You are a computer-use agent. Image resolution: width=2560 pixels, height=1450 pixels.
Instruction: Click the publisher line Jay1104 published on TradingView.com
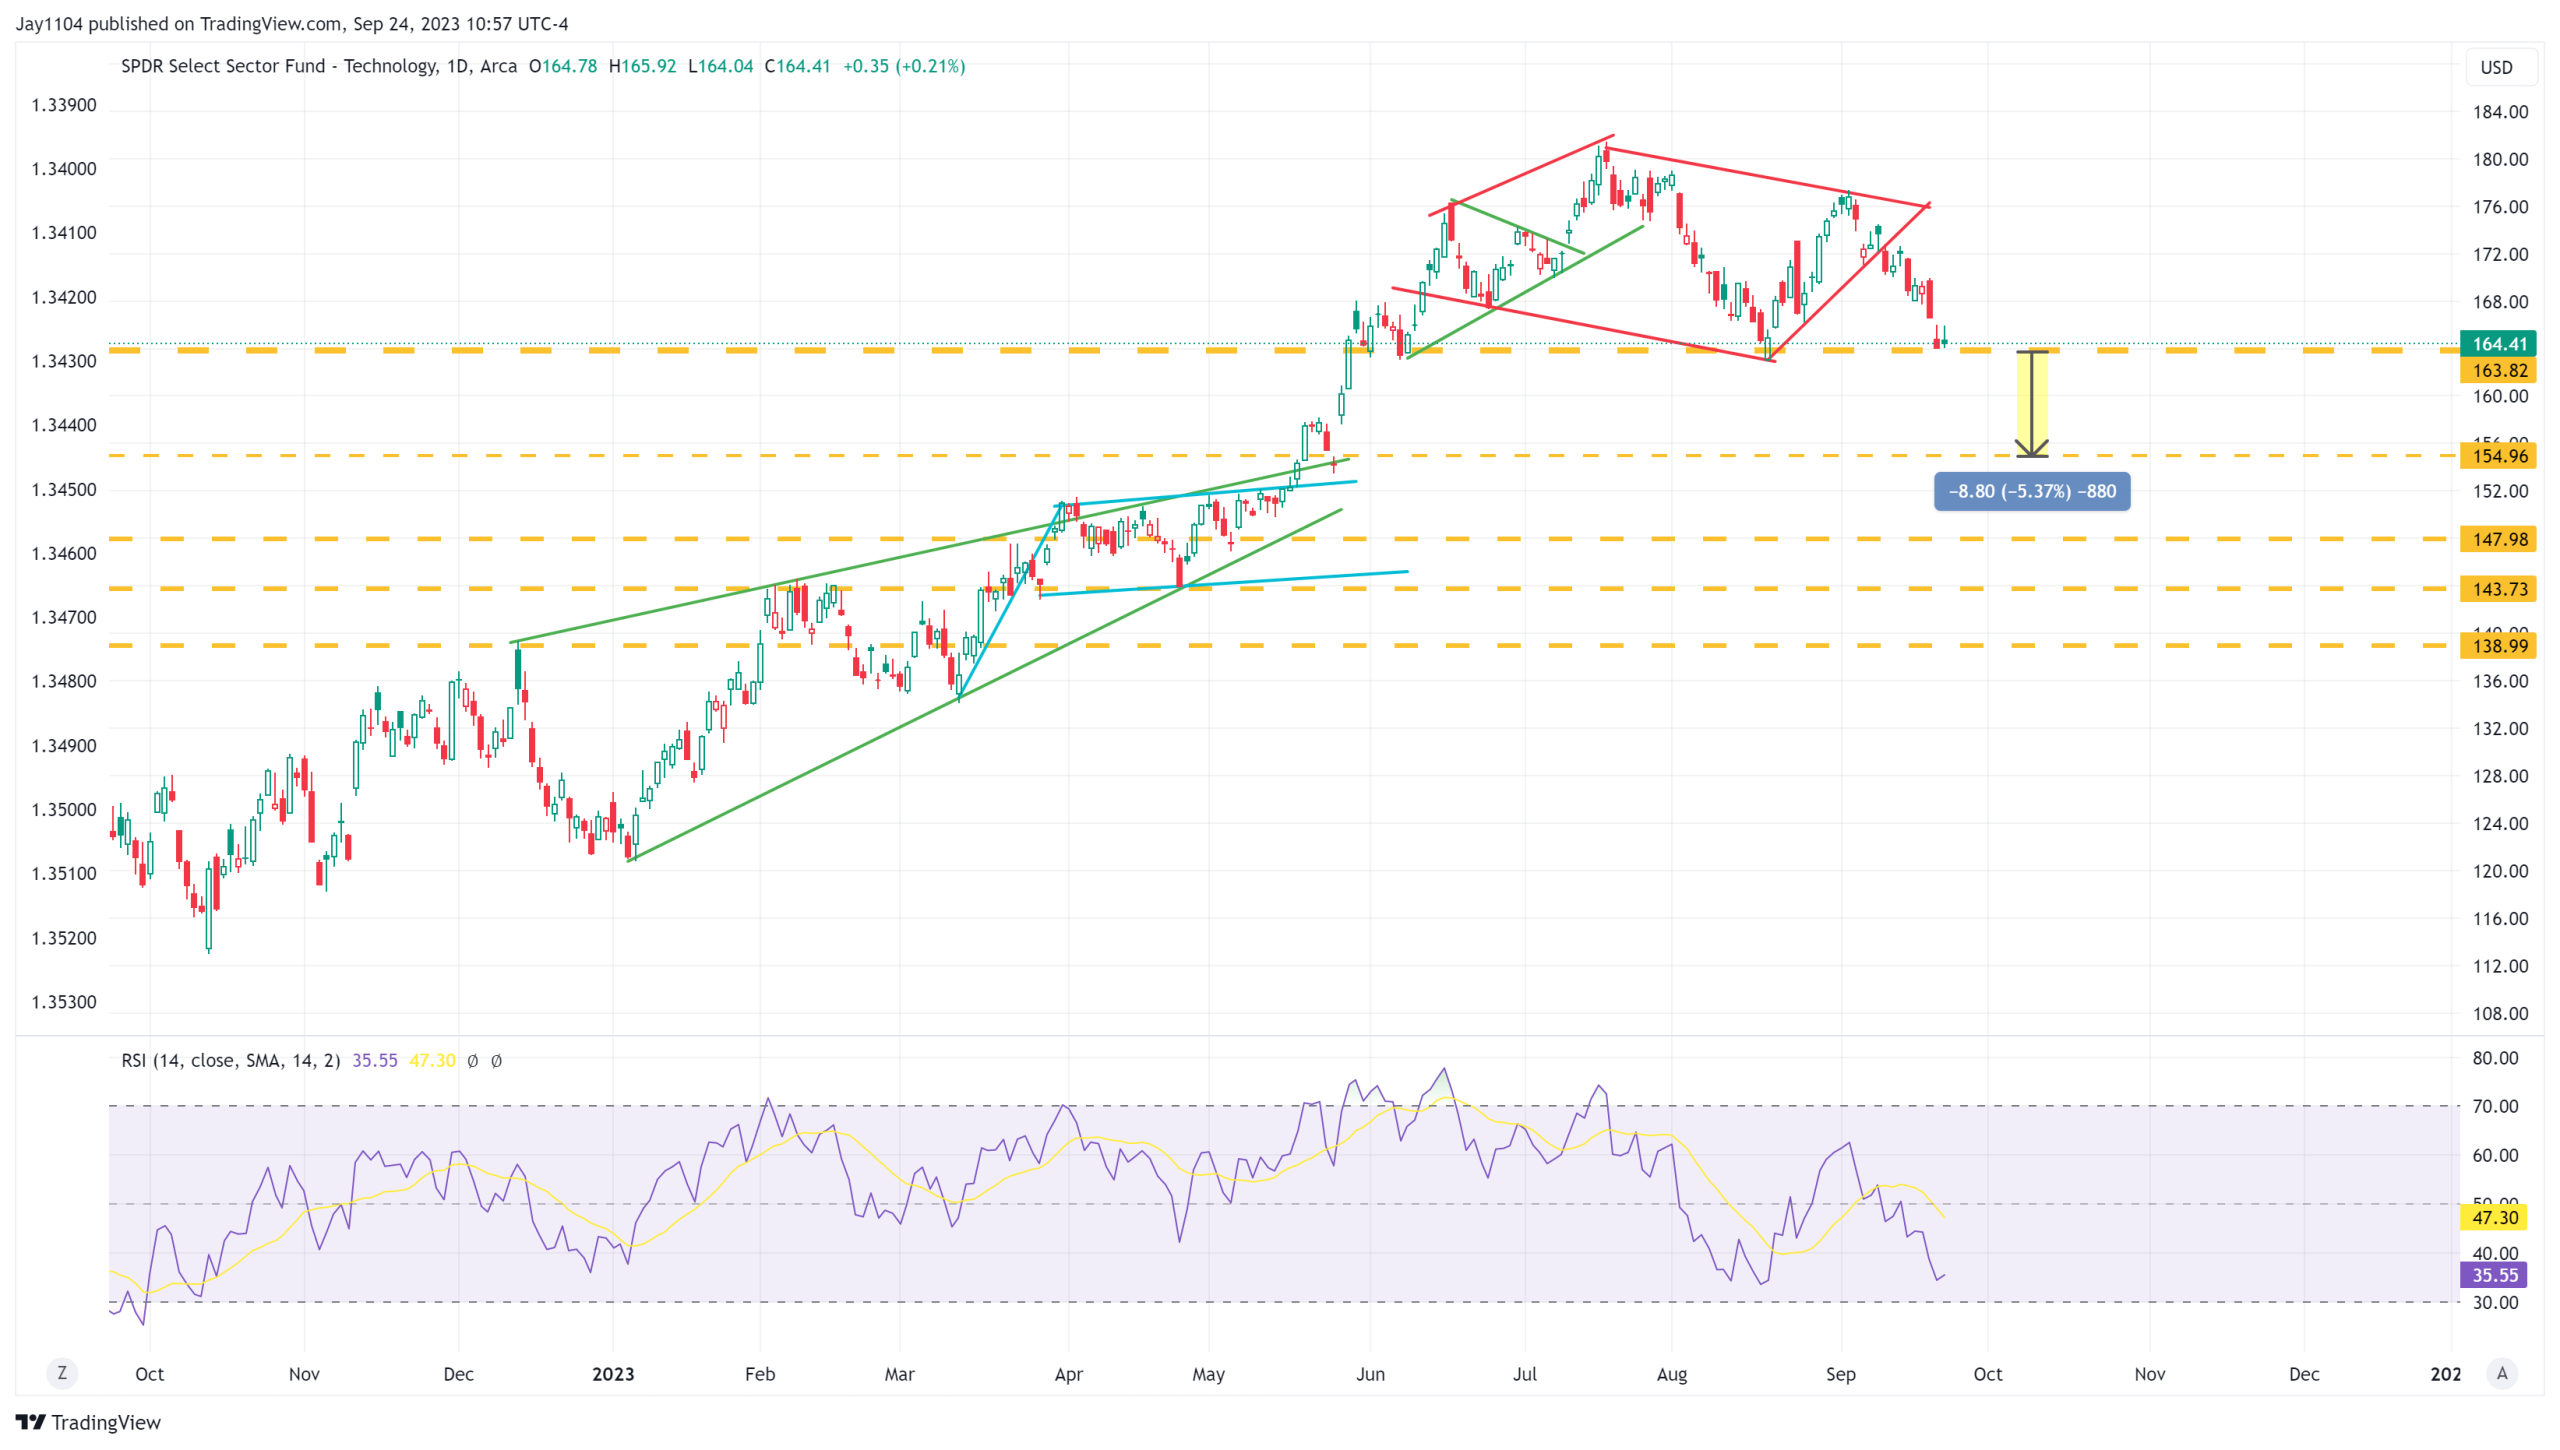point(292,23)
